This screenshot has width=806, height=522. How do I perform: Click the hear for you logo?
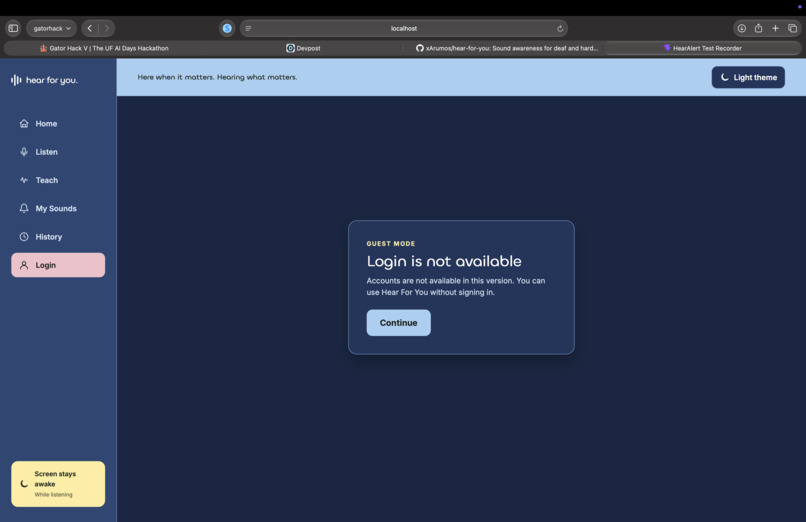coord(44,80)
